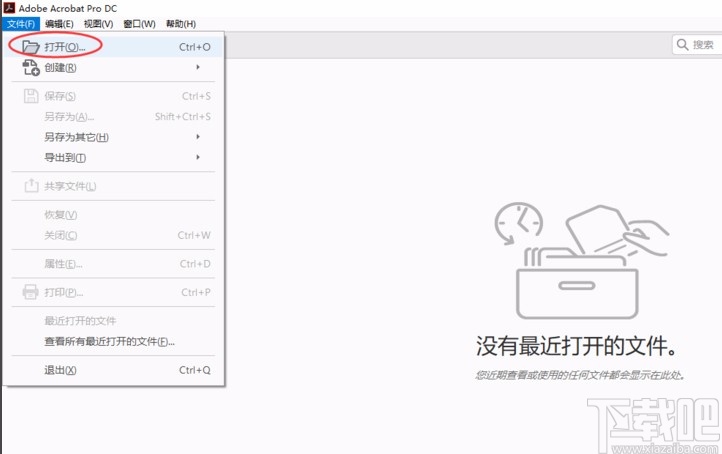Select the 另存为(A)... menu entry

coord(114,116)
